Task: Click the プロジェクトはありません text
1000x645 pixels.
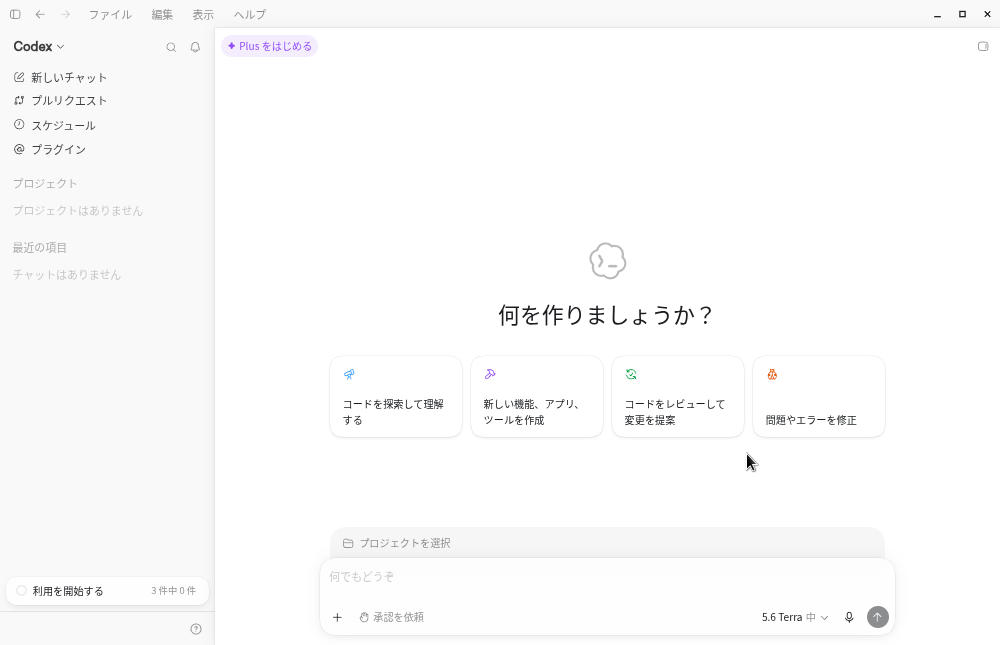Action: [78, 211]
